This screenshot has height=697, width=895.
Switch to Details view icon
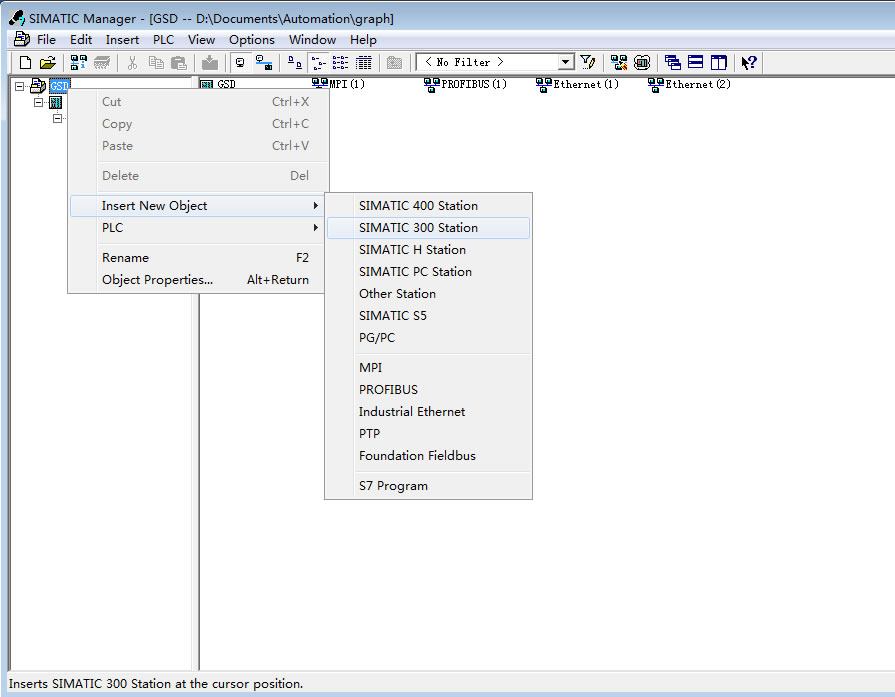coord(364,62)
